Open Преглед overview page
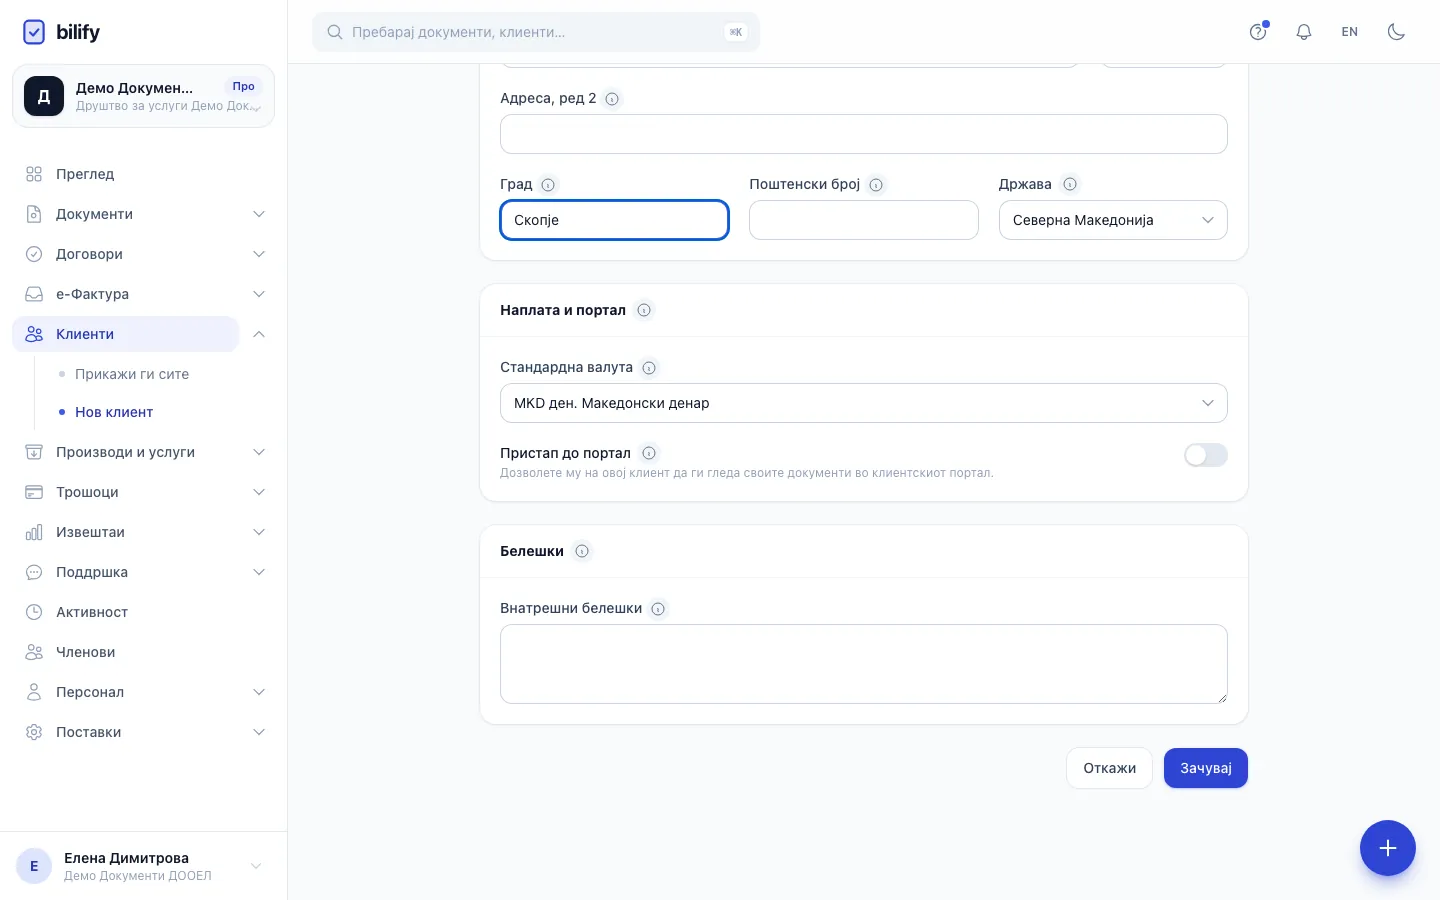1440x900 pixels. pyautogui.click(x=85, y=174)
